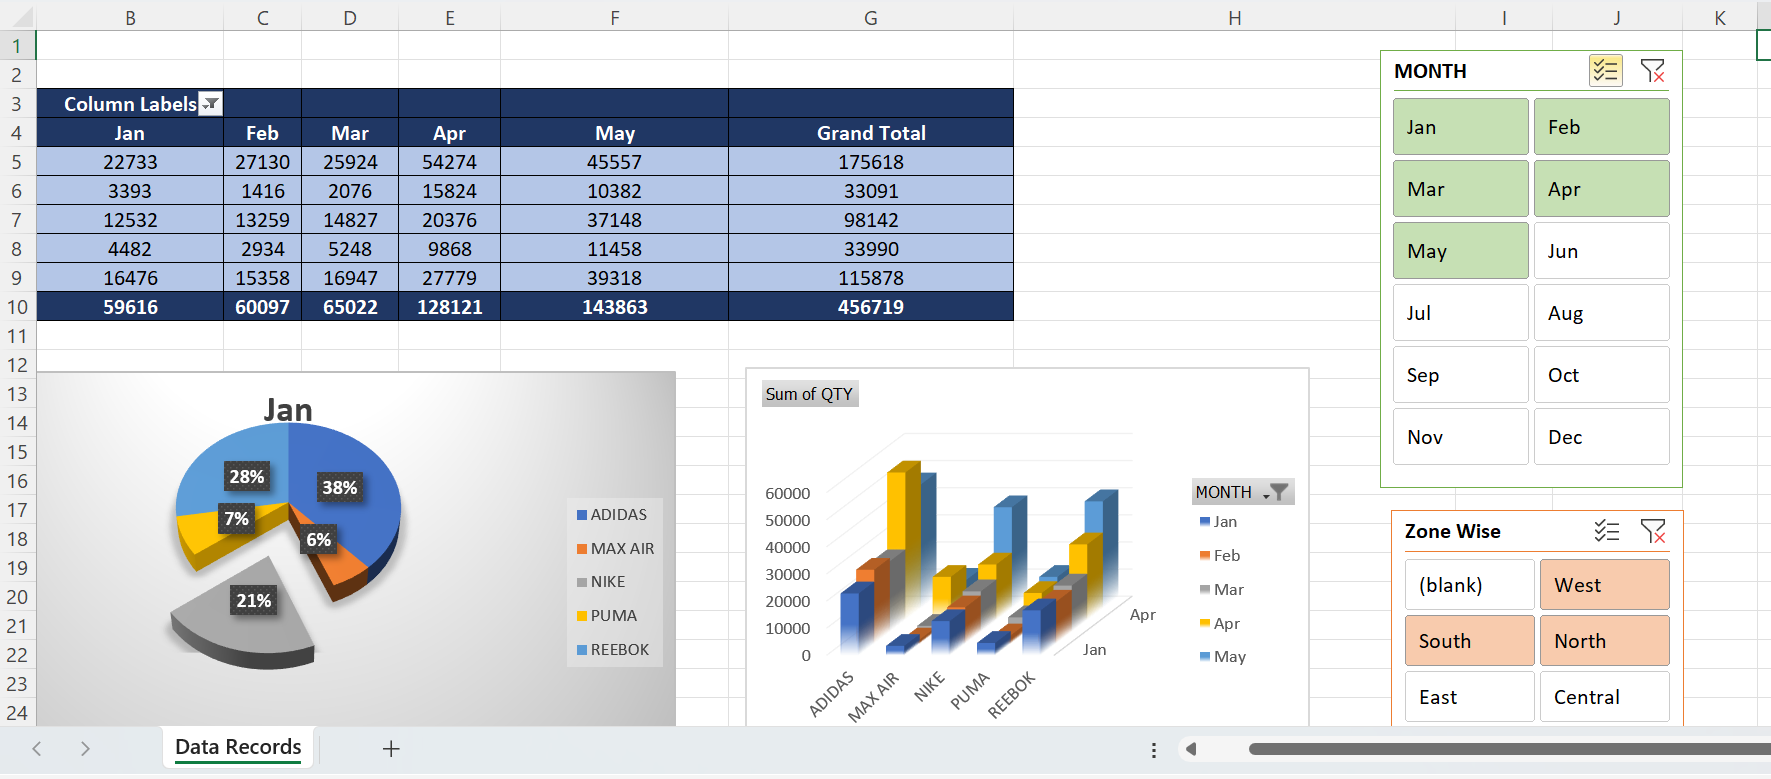Screen dimensions: 1771x779
Task: Click the Apr legend entry in bar chart
Action: coord(1220,624)
